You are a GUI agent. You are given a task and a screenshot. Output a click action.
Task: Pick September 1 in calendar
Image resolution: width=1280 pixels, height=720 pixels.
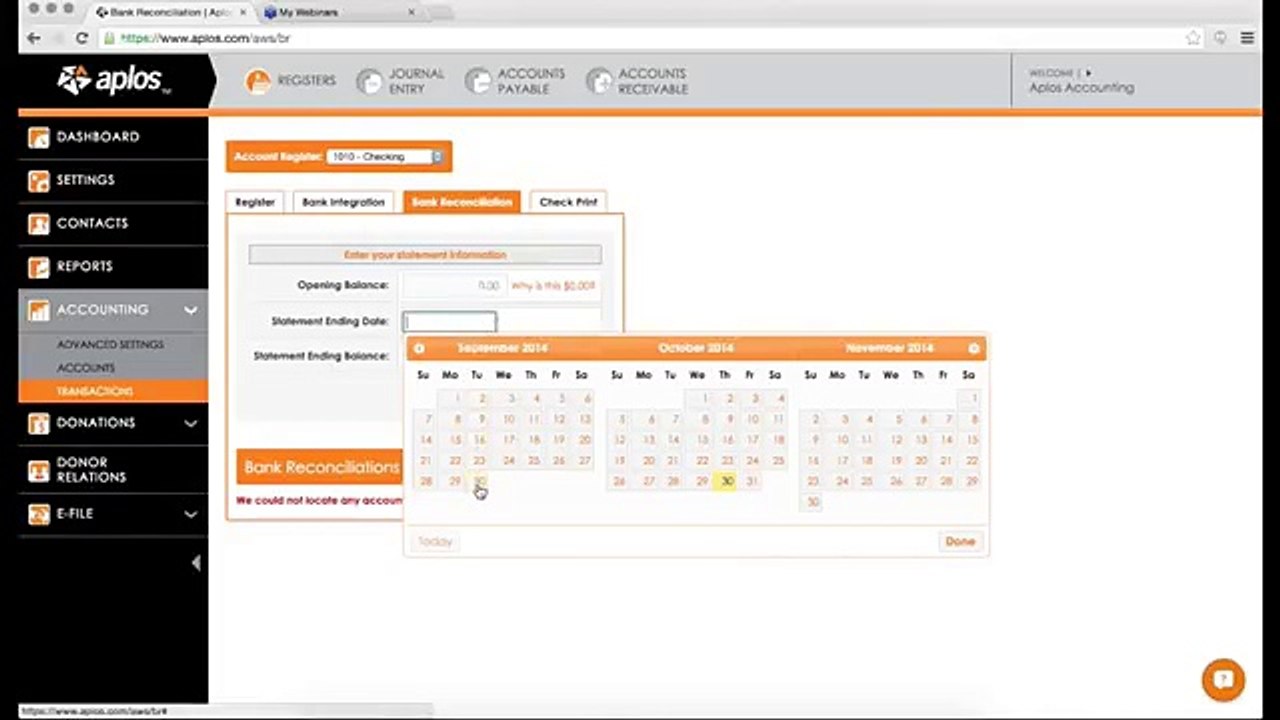point(456,398)
